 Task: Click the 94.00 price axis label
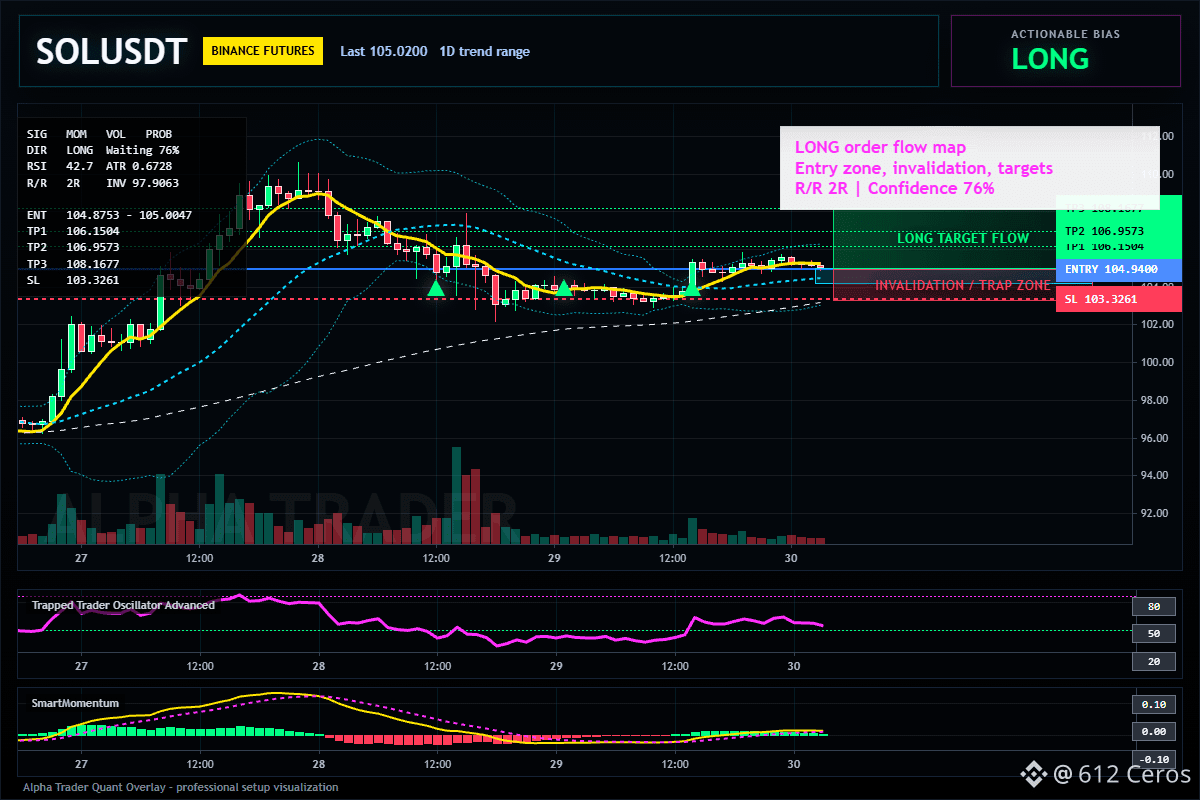pos(1155,476)
